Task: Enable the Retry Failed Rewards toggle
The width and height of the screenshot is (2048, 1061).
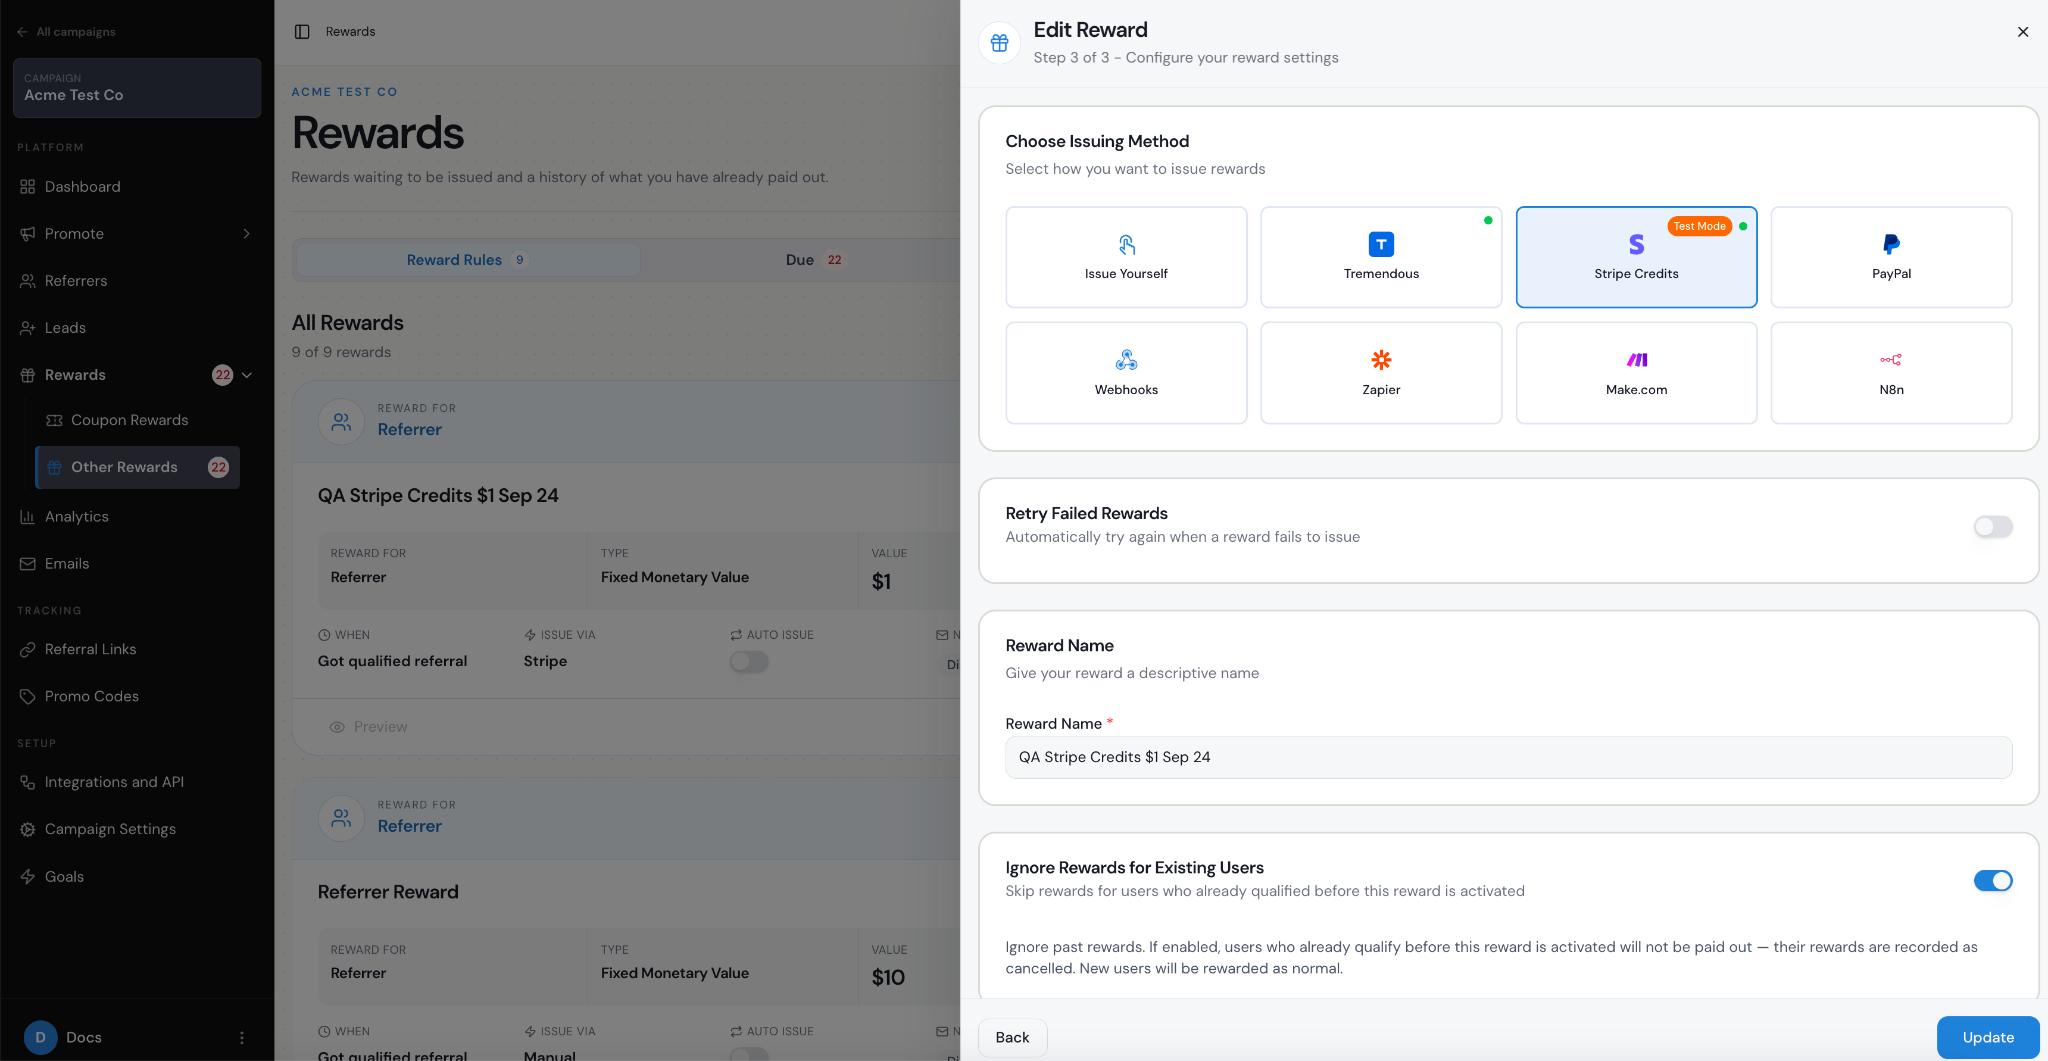Action: 1992,527
